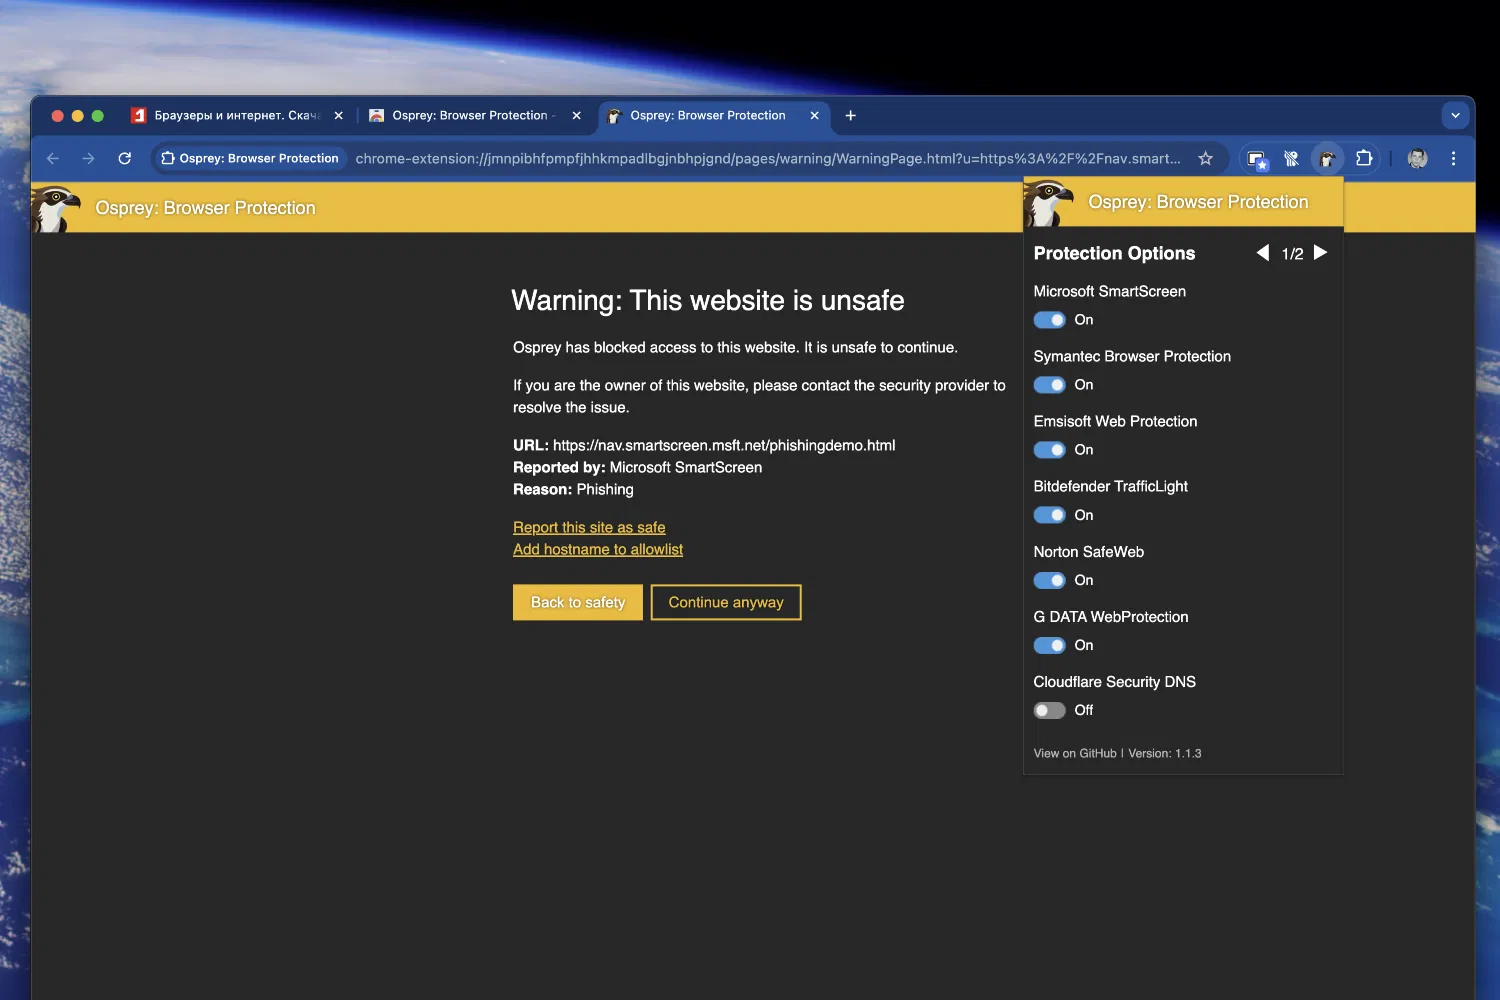
Task: Switch off Bitdefender TrafficLight
Action: (1049, 515)
